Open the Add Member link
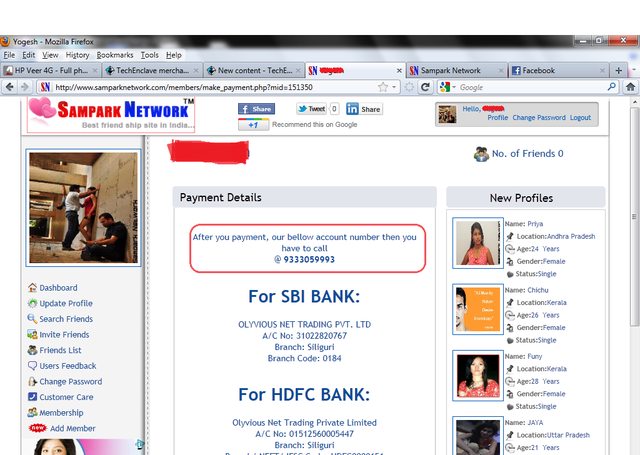 (73, 428)
